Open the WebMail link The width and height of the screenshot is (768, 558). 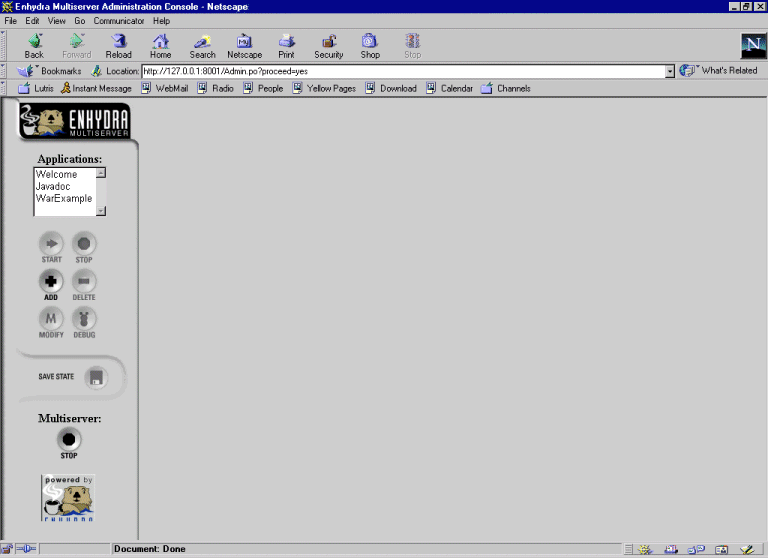(x=165, y=88)
